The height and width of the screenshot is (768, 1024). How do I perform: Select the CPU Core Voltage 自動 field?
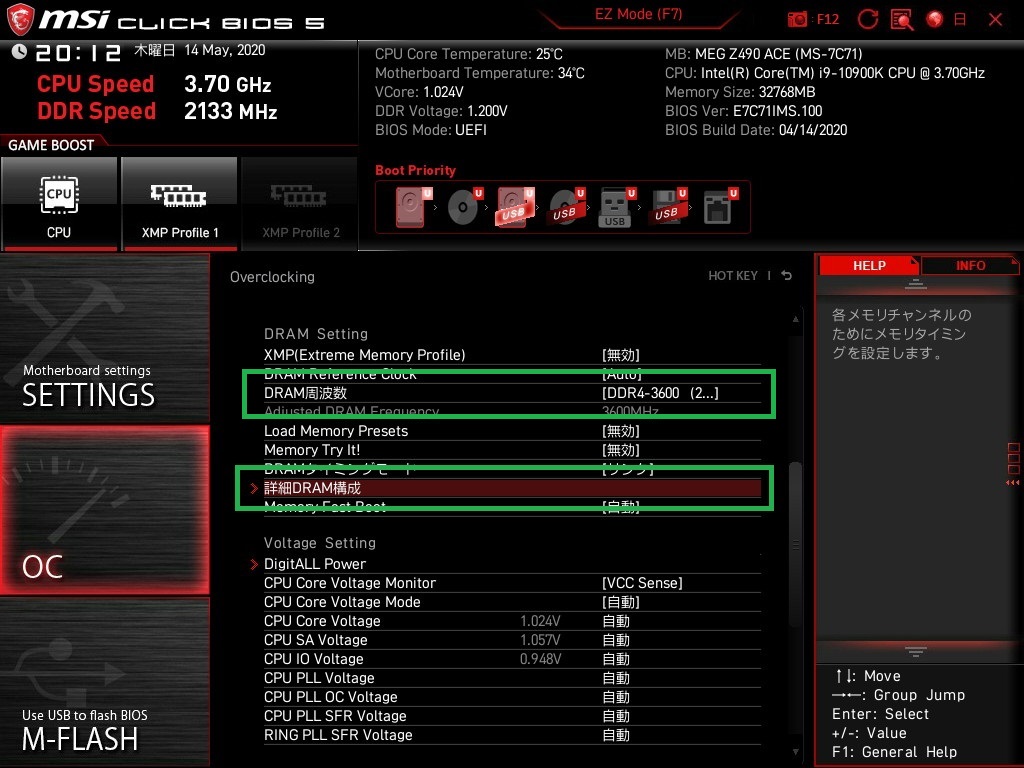616,620
